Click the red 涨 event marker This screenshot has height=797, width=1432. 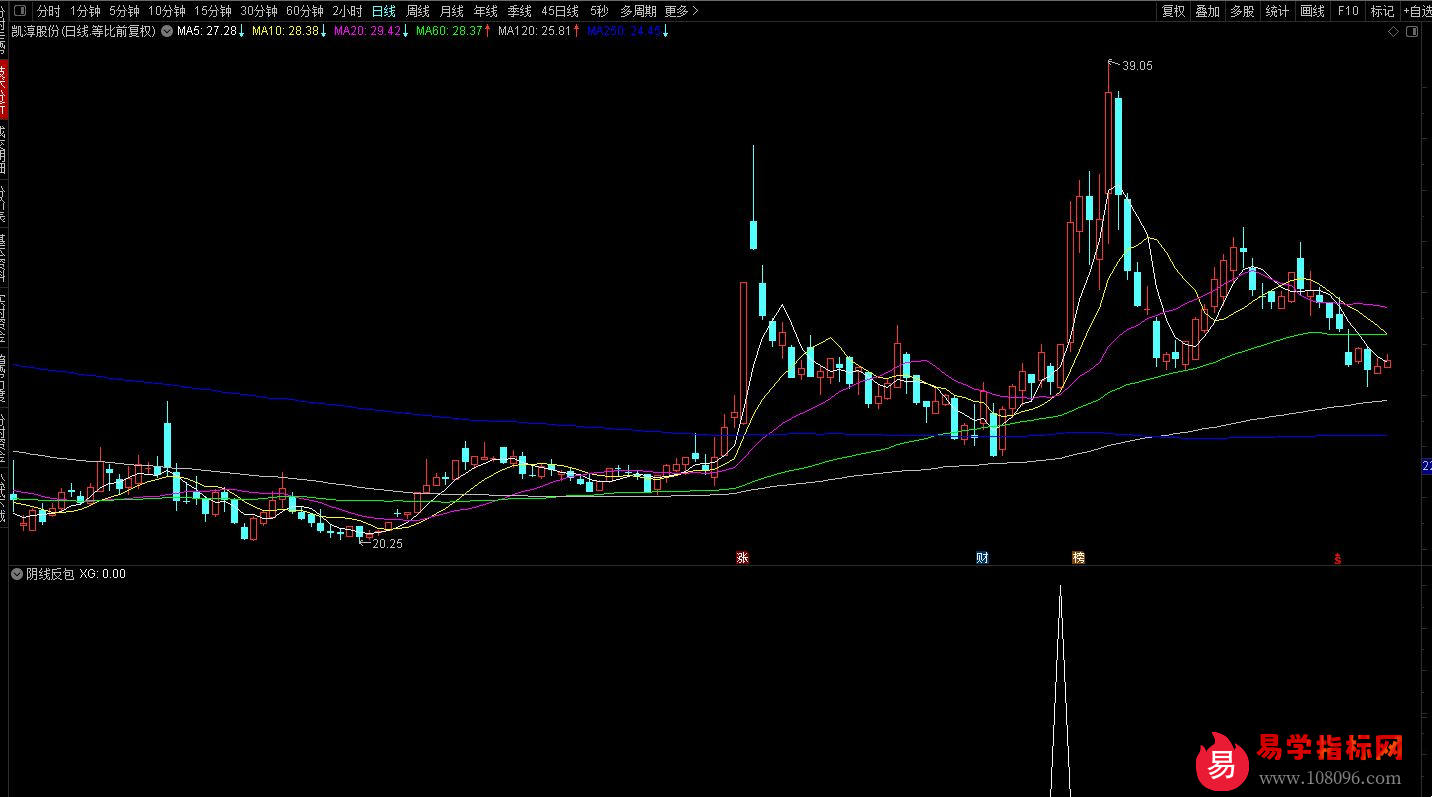(742, 558)
